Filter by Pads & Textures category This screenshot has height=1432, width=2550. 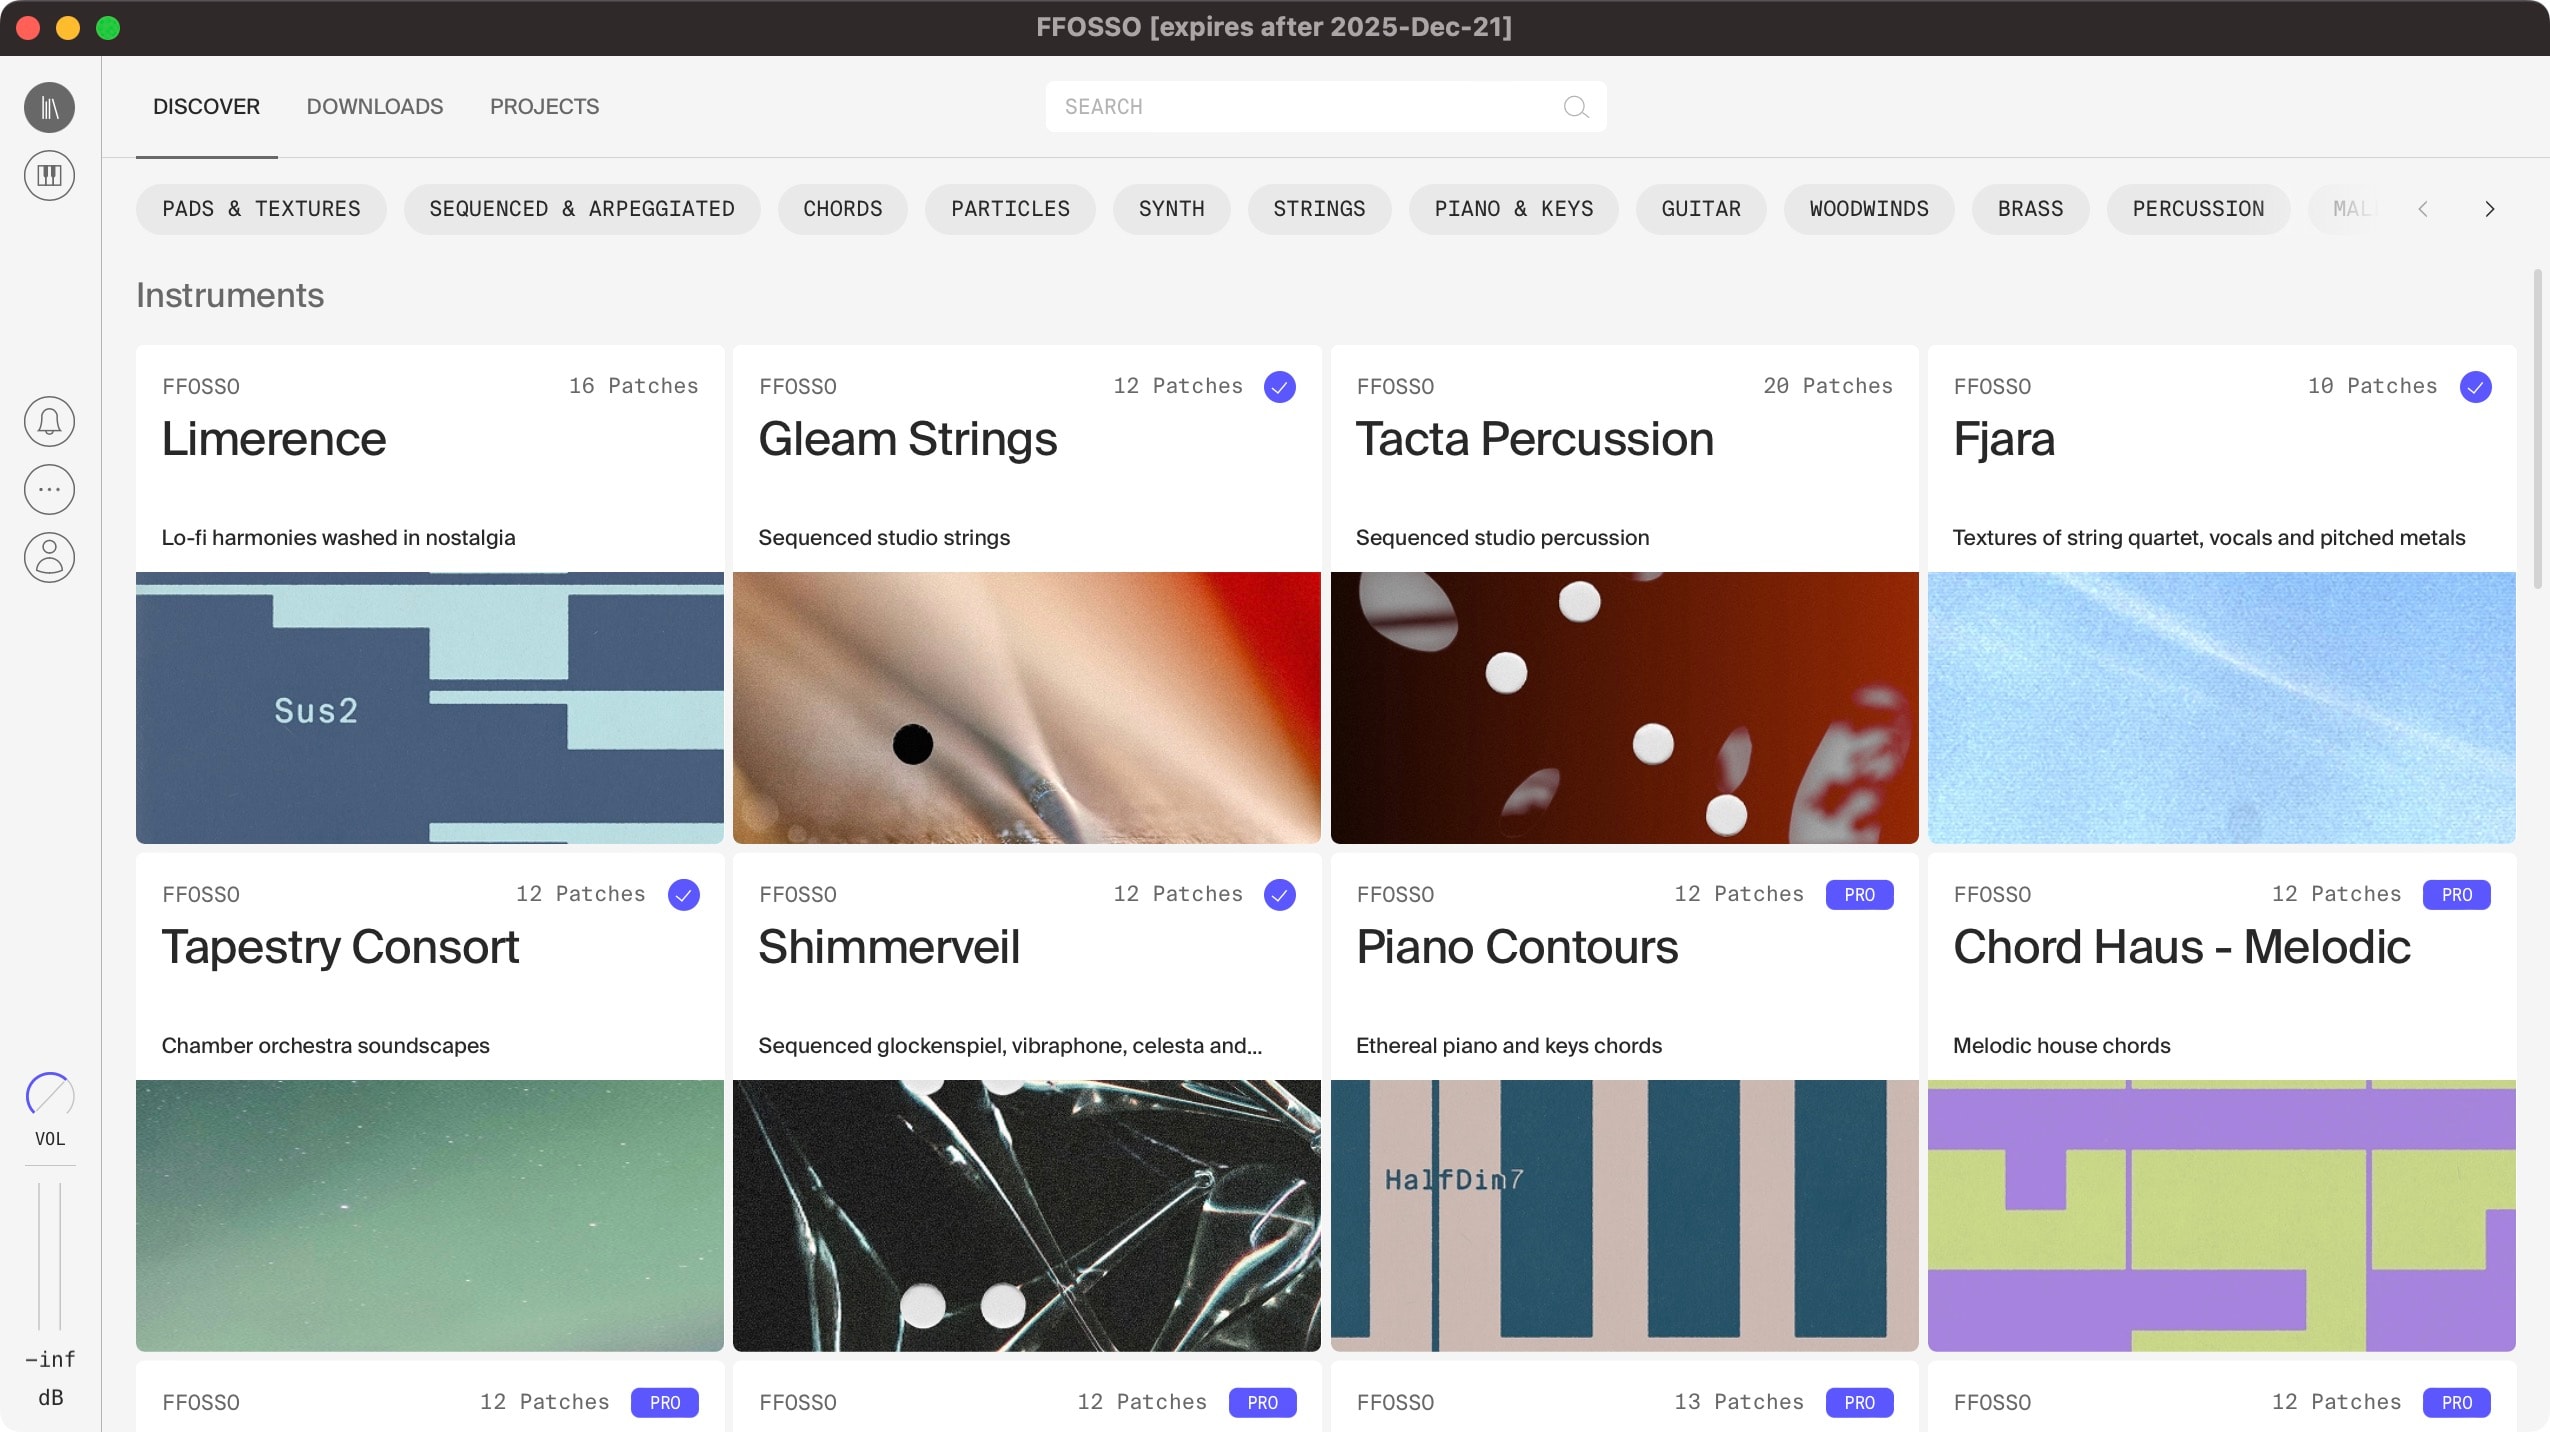point(261,209)
